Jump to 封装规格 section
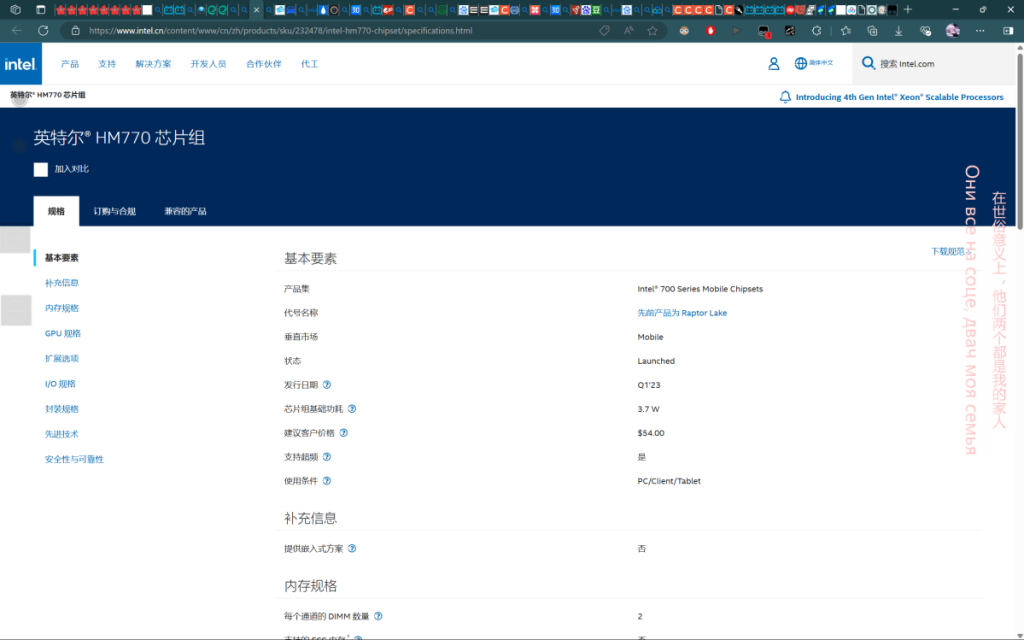This screenshot has width=1024, height=640. click(62, 409)
